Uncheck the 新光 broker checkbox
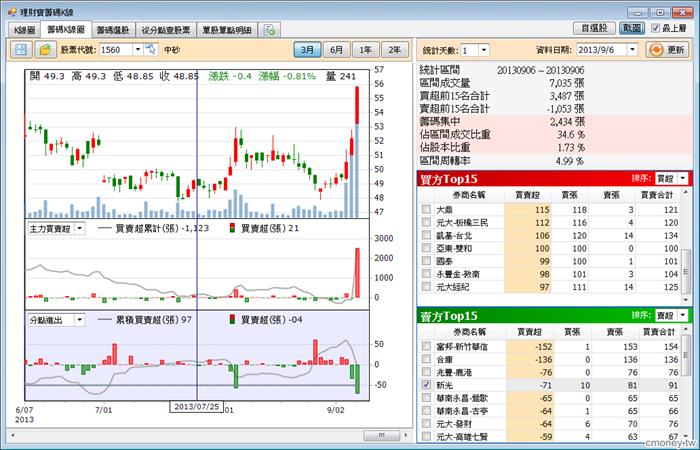 (426, 385)
